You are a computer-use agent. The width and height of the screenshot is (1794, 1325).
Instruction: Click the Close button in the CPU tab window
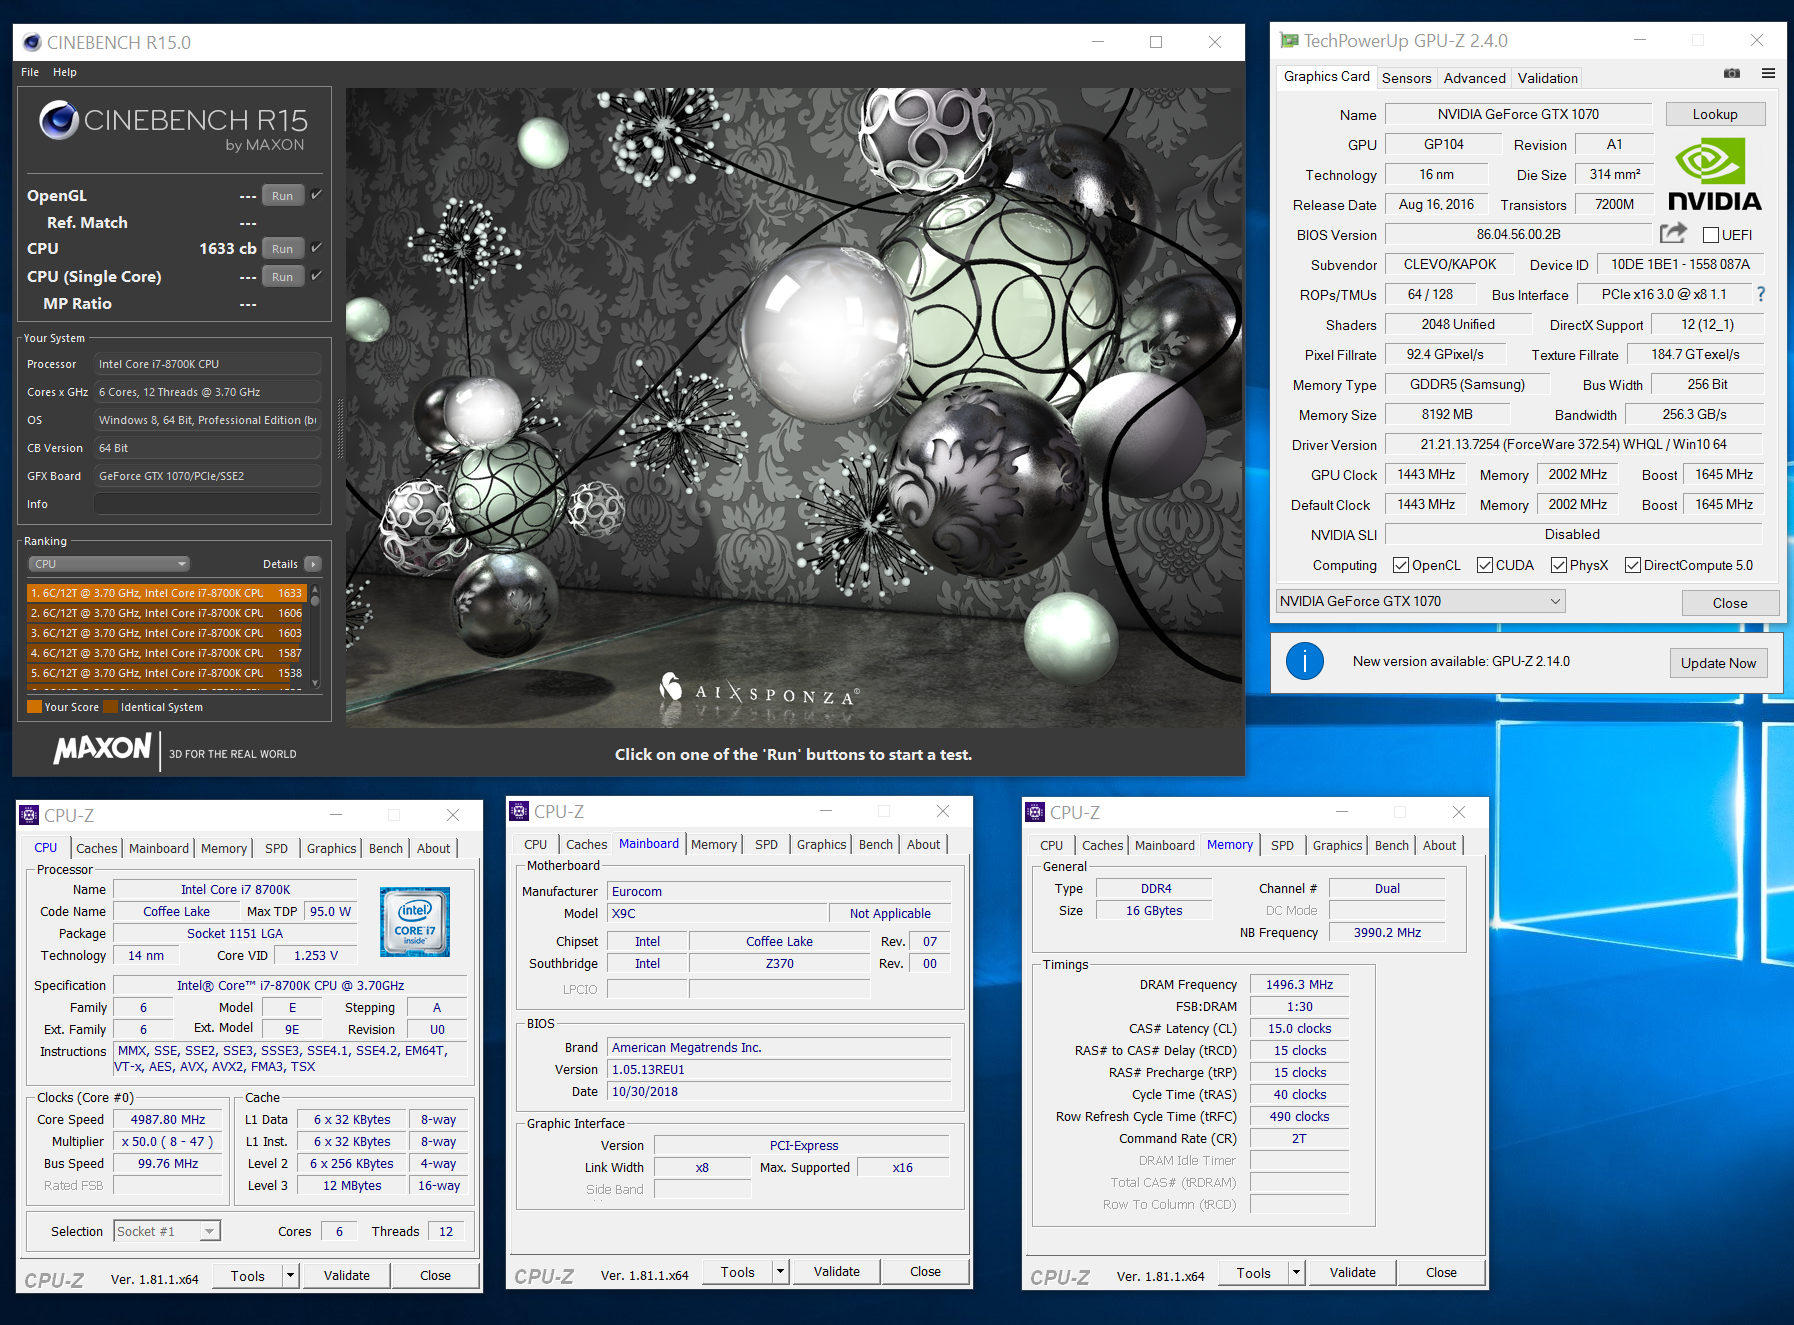[x=435, y=1275]
